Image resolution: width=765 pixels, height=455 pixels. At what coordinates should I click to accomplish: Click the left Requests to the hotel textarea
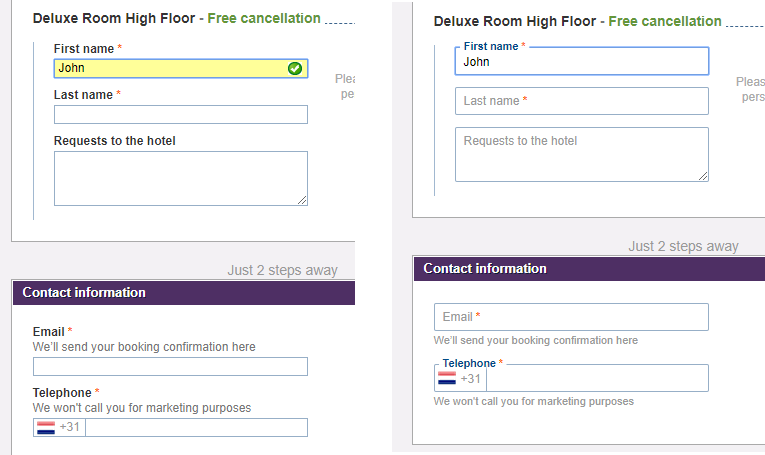point(181,178)
